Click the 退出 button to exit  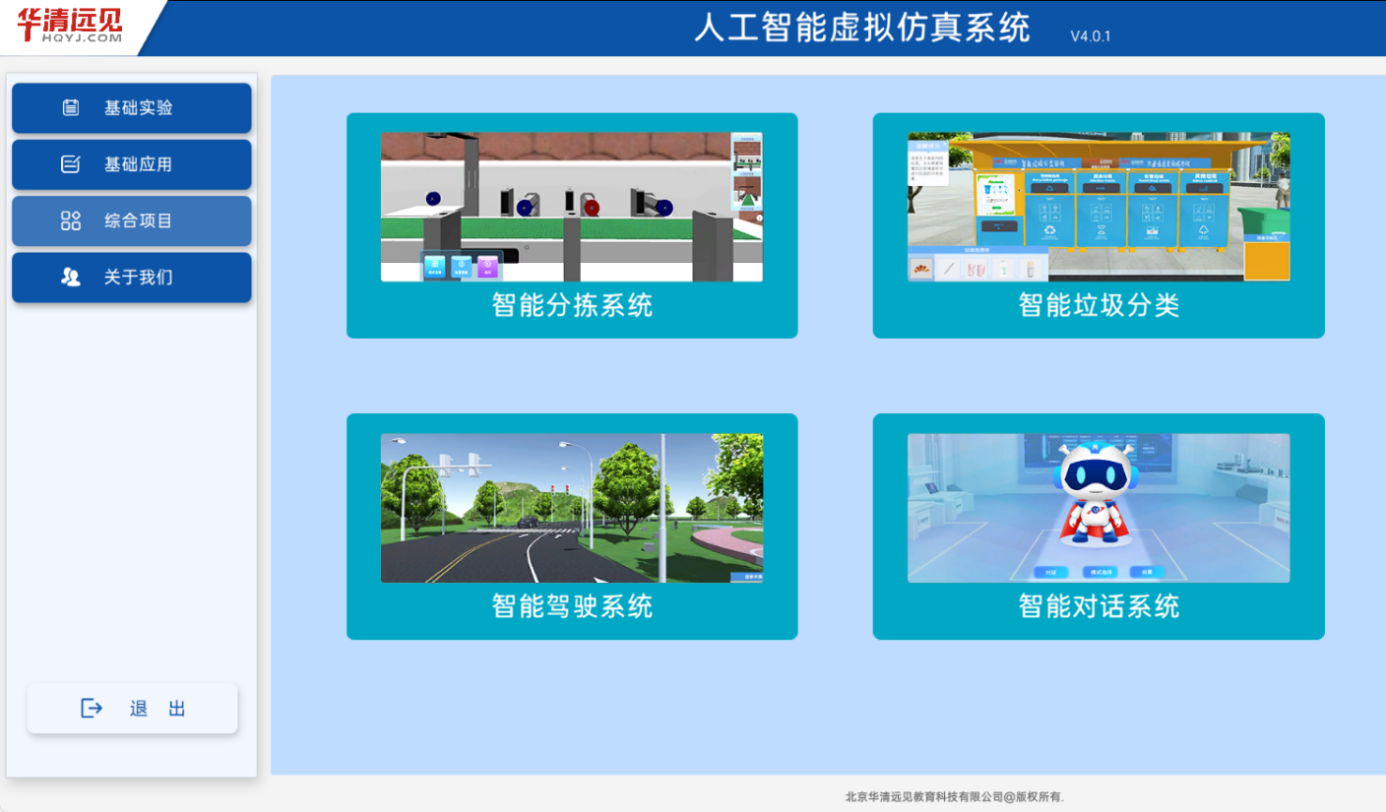(131, 708)
